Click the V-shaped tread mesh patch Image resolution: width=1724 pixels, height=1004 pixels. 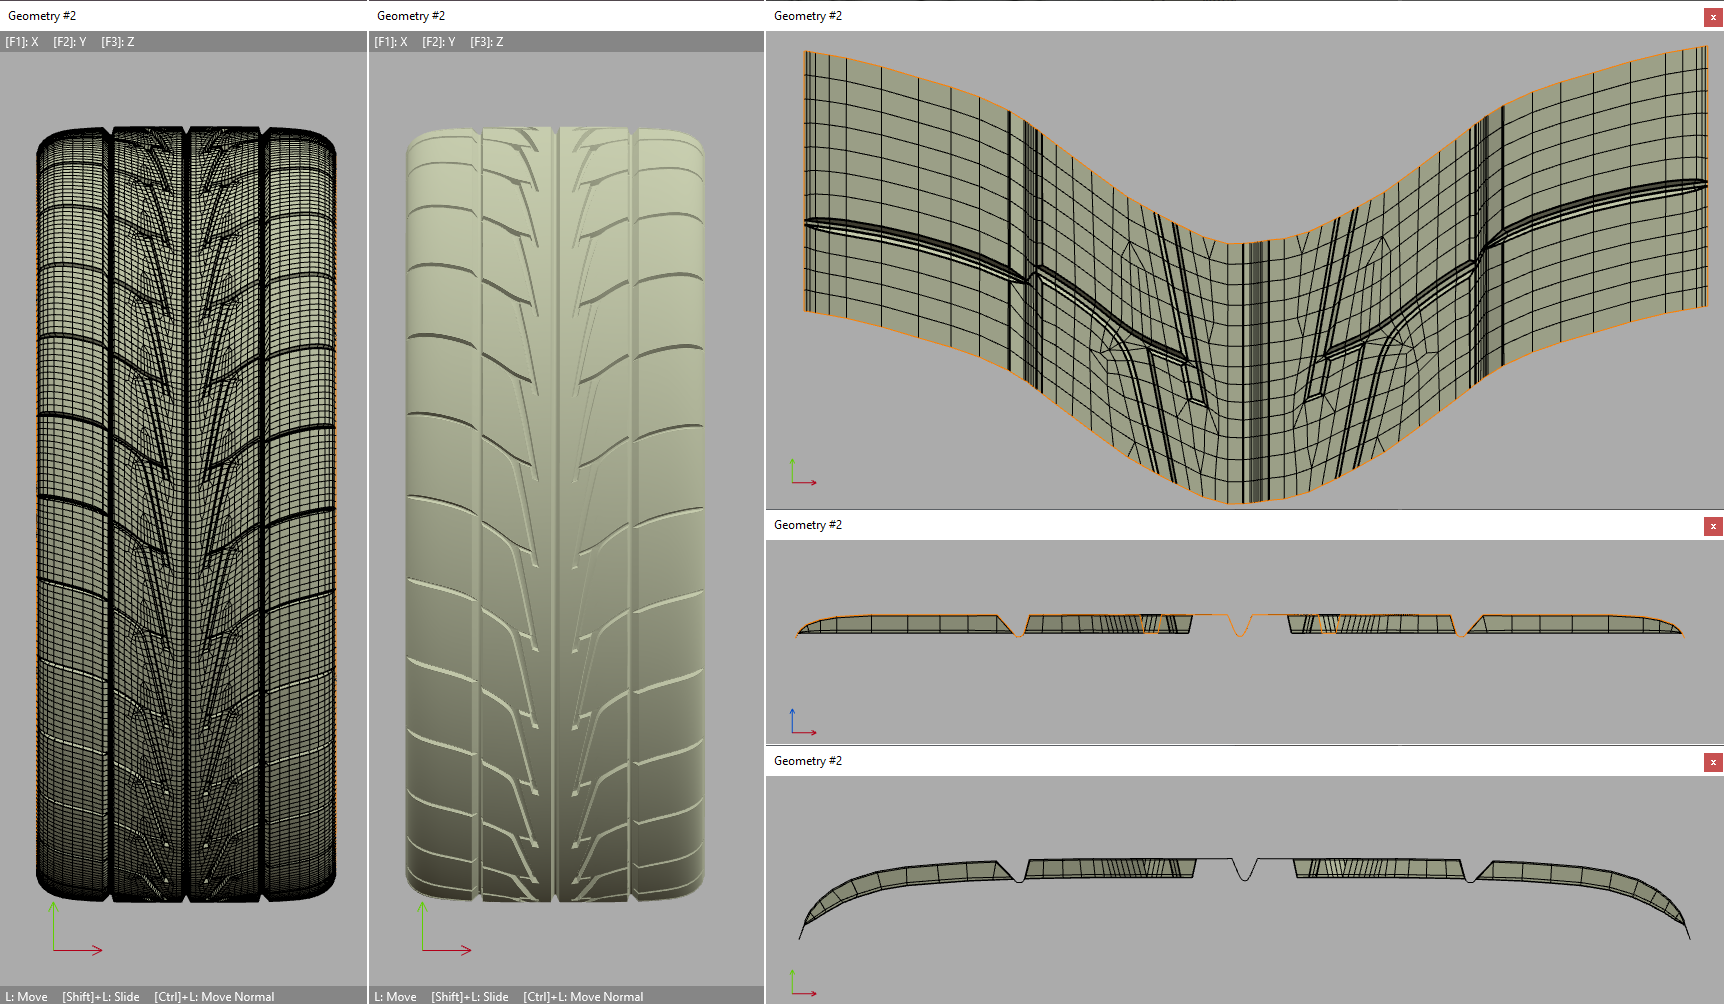tap(1256, 275)
